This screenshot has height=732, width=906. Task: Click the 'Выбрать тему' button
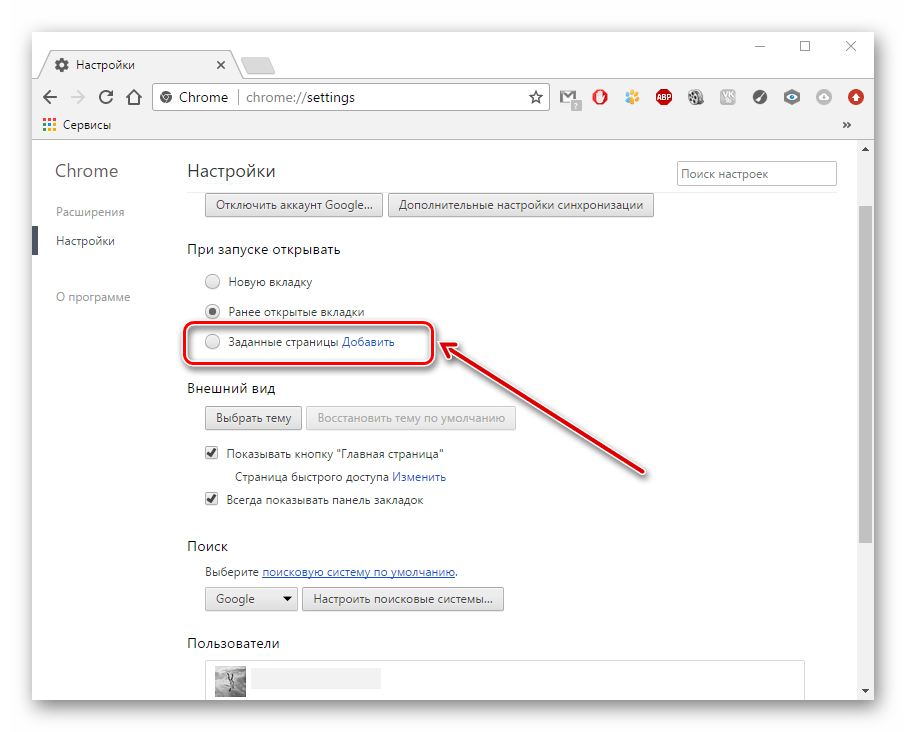click(253, 418)
